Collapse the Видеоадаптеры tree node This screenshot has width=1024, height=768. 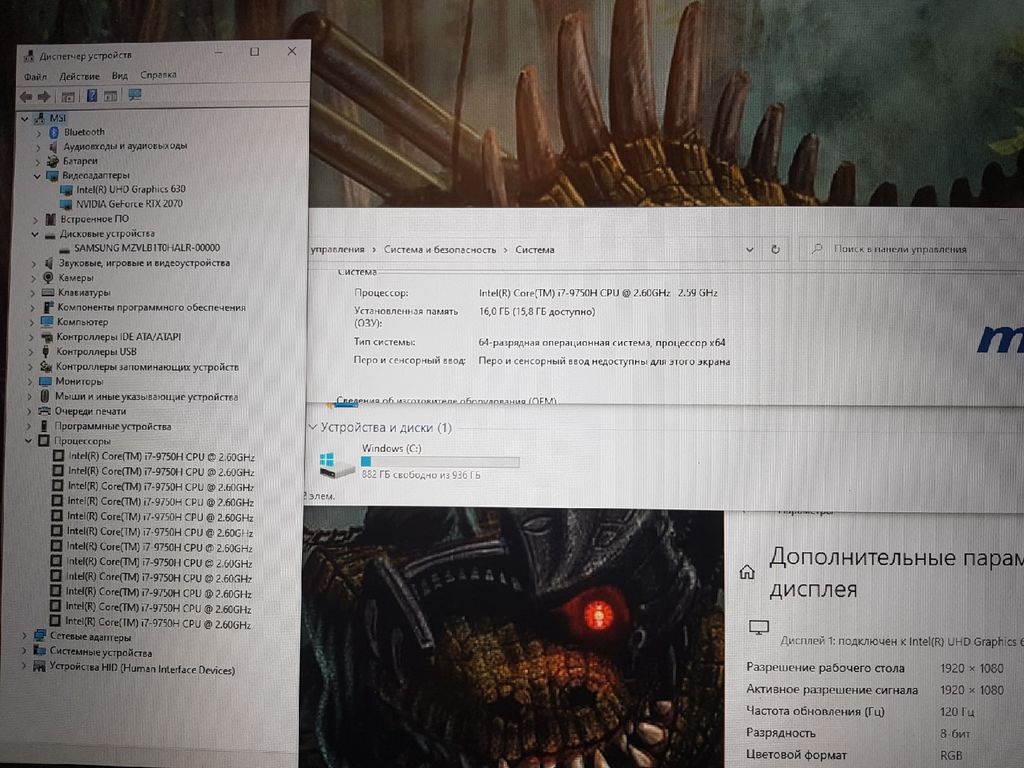(x=37, y=176)
